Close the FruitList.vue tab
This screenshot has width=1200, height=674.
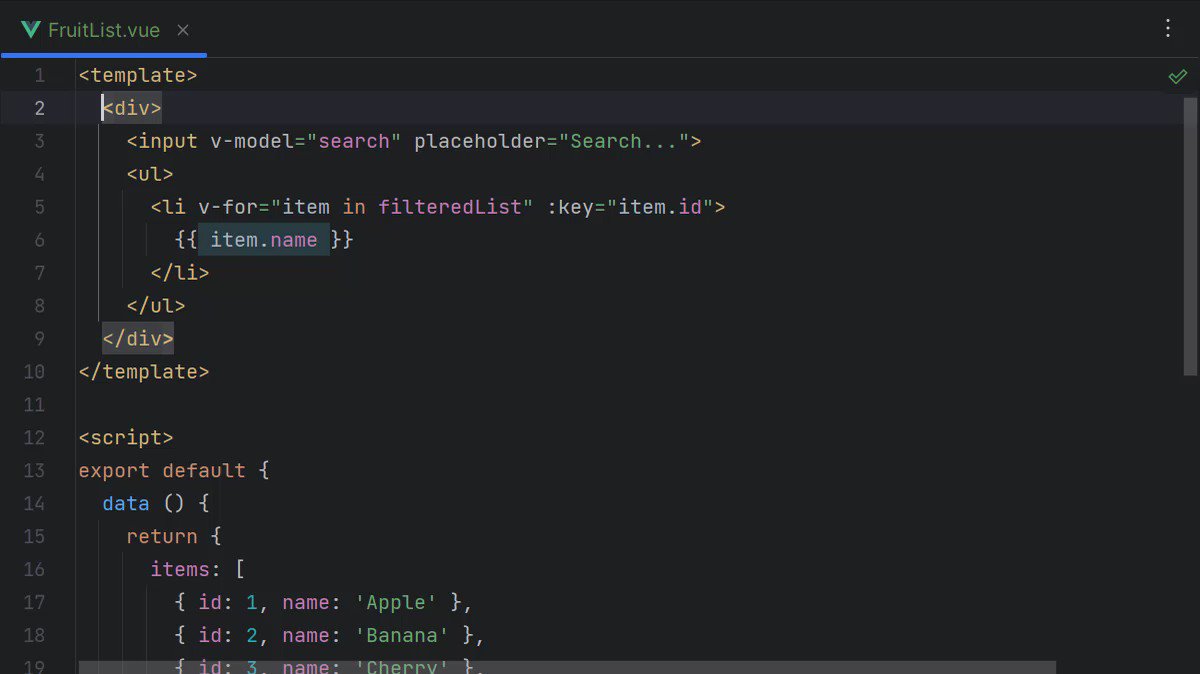click(183, 30)
